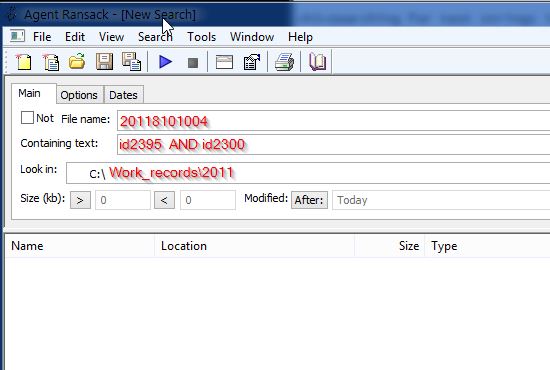The width and height of the screenshot is (550, 370).
Task: Sort results by Size column header
Action: click(x=390, y=246)
